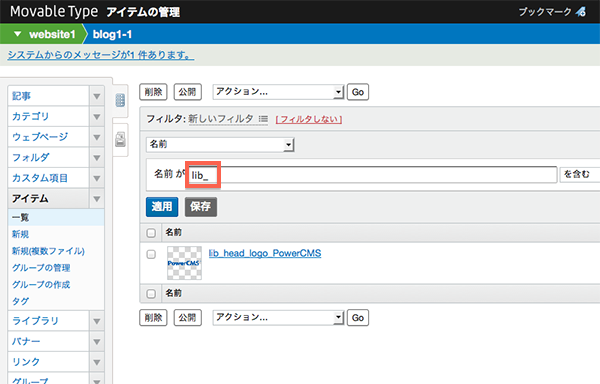Expand the website1 green arrow menu
Screen dimensions: 600x384
point(17,34)
